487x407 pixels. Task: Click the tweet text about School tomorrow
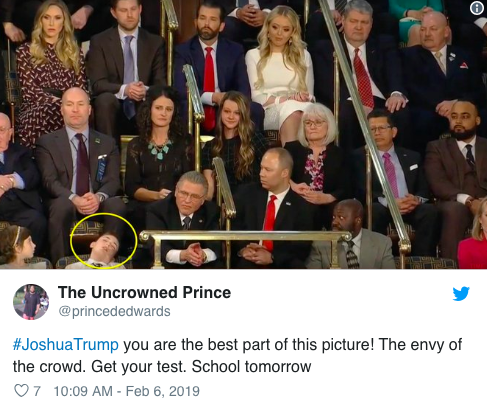pyautogui.click(x=162, y=356)
